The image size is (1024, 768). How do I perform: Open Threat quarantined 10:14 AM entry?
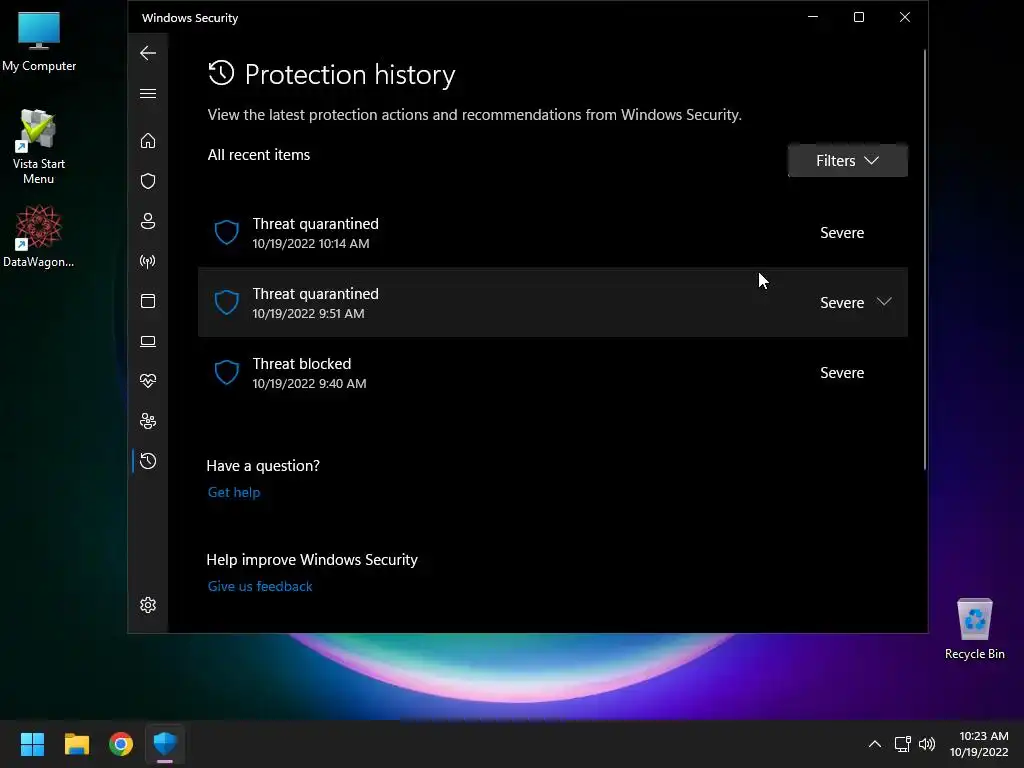click(552, 232)
